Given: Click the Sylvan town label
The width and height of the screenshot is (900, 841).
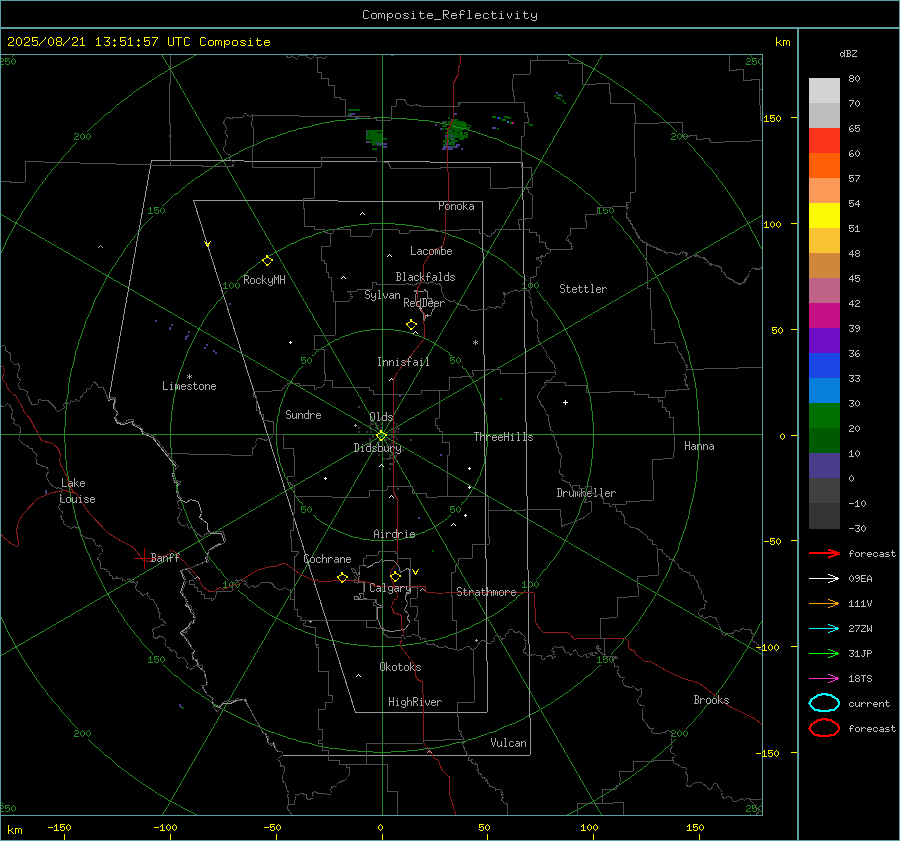Looking at the screenshot, I should click(x=382, y=295).
